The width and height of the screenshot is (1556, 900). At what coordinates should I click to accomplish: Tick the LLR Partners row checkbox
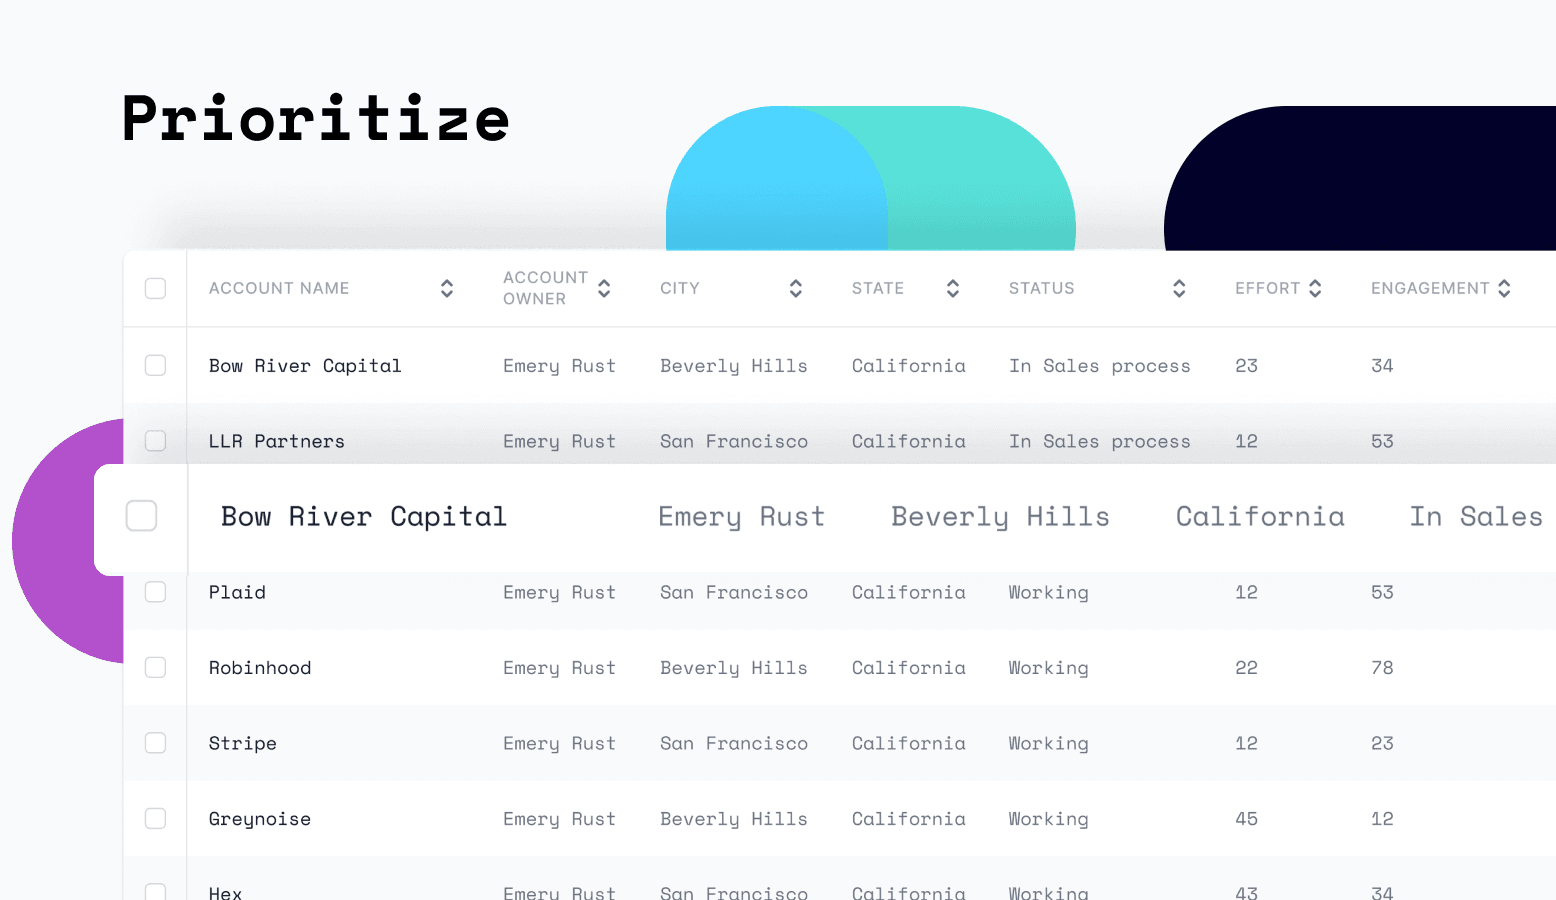point(155,441)
